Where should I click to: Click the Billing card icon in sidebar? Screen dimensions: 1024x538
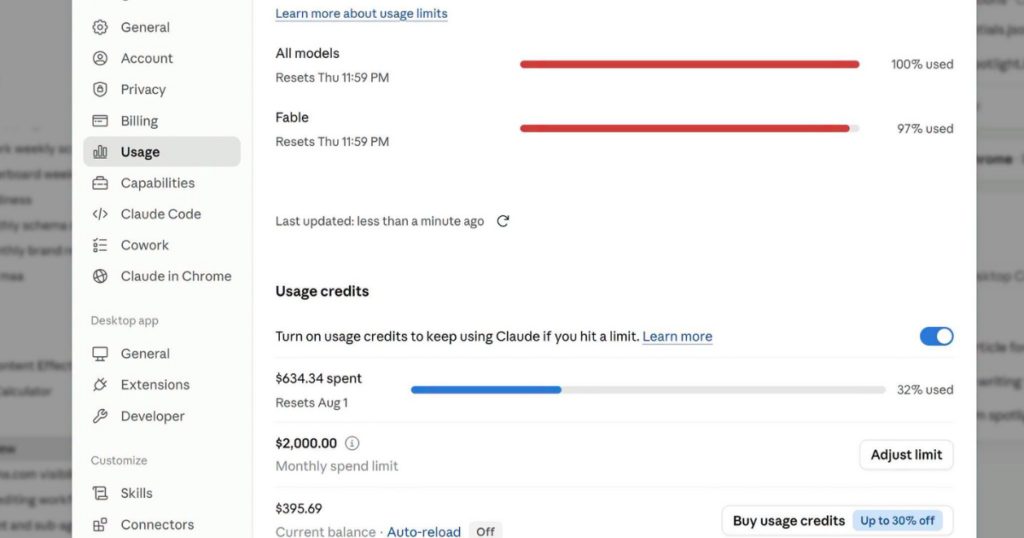100,121
